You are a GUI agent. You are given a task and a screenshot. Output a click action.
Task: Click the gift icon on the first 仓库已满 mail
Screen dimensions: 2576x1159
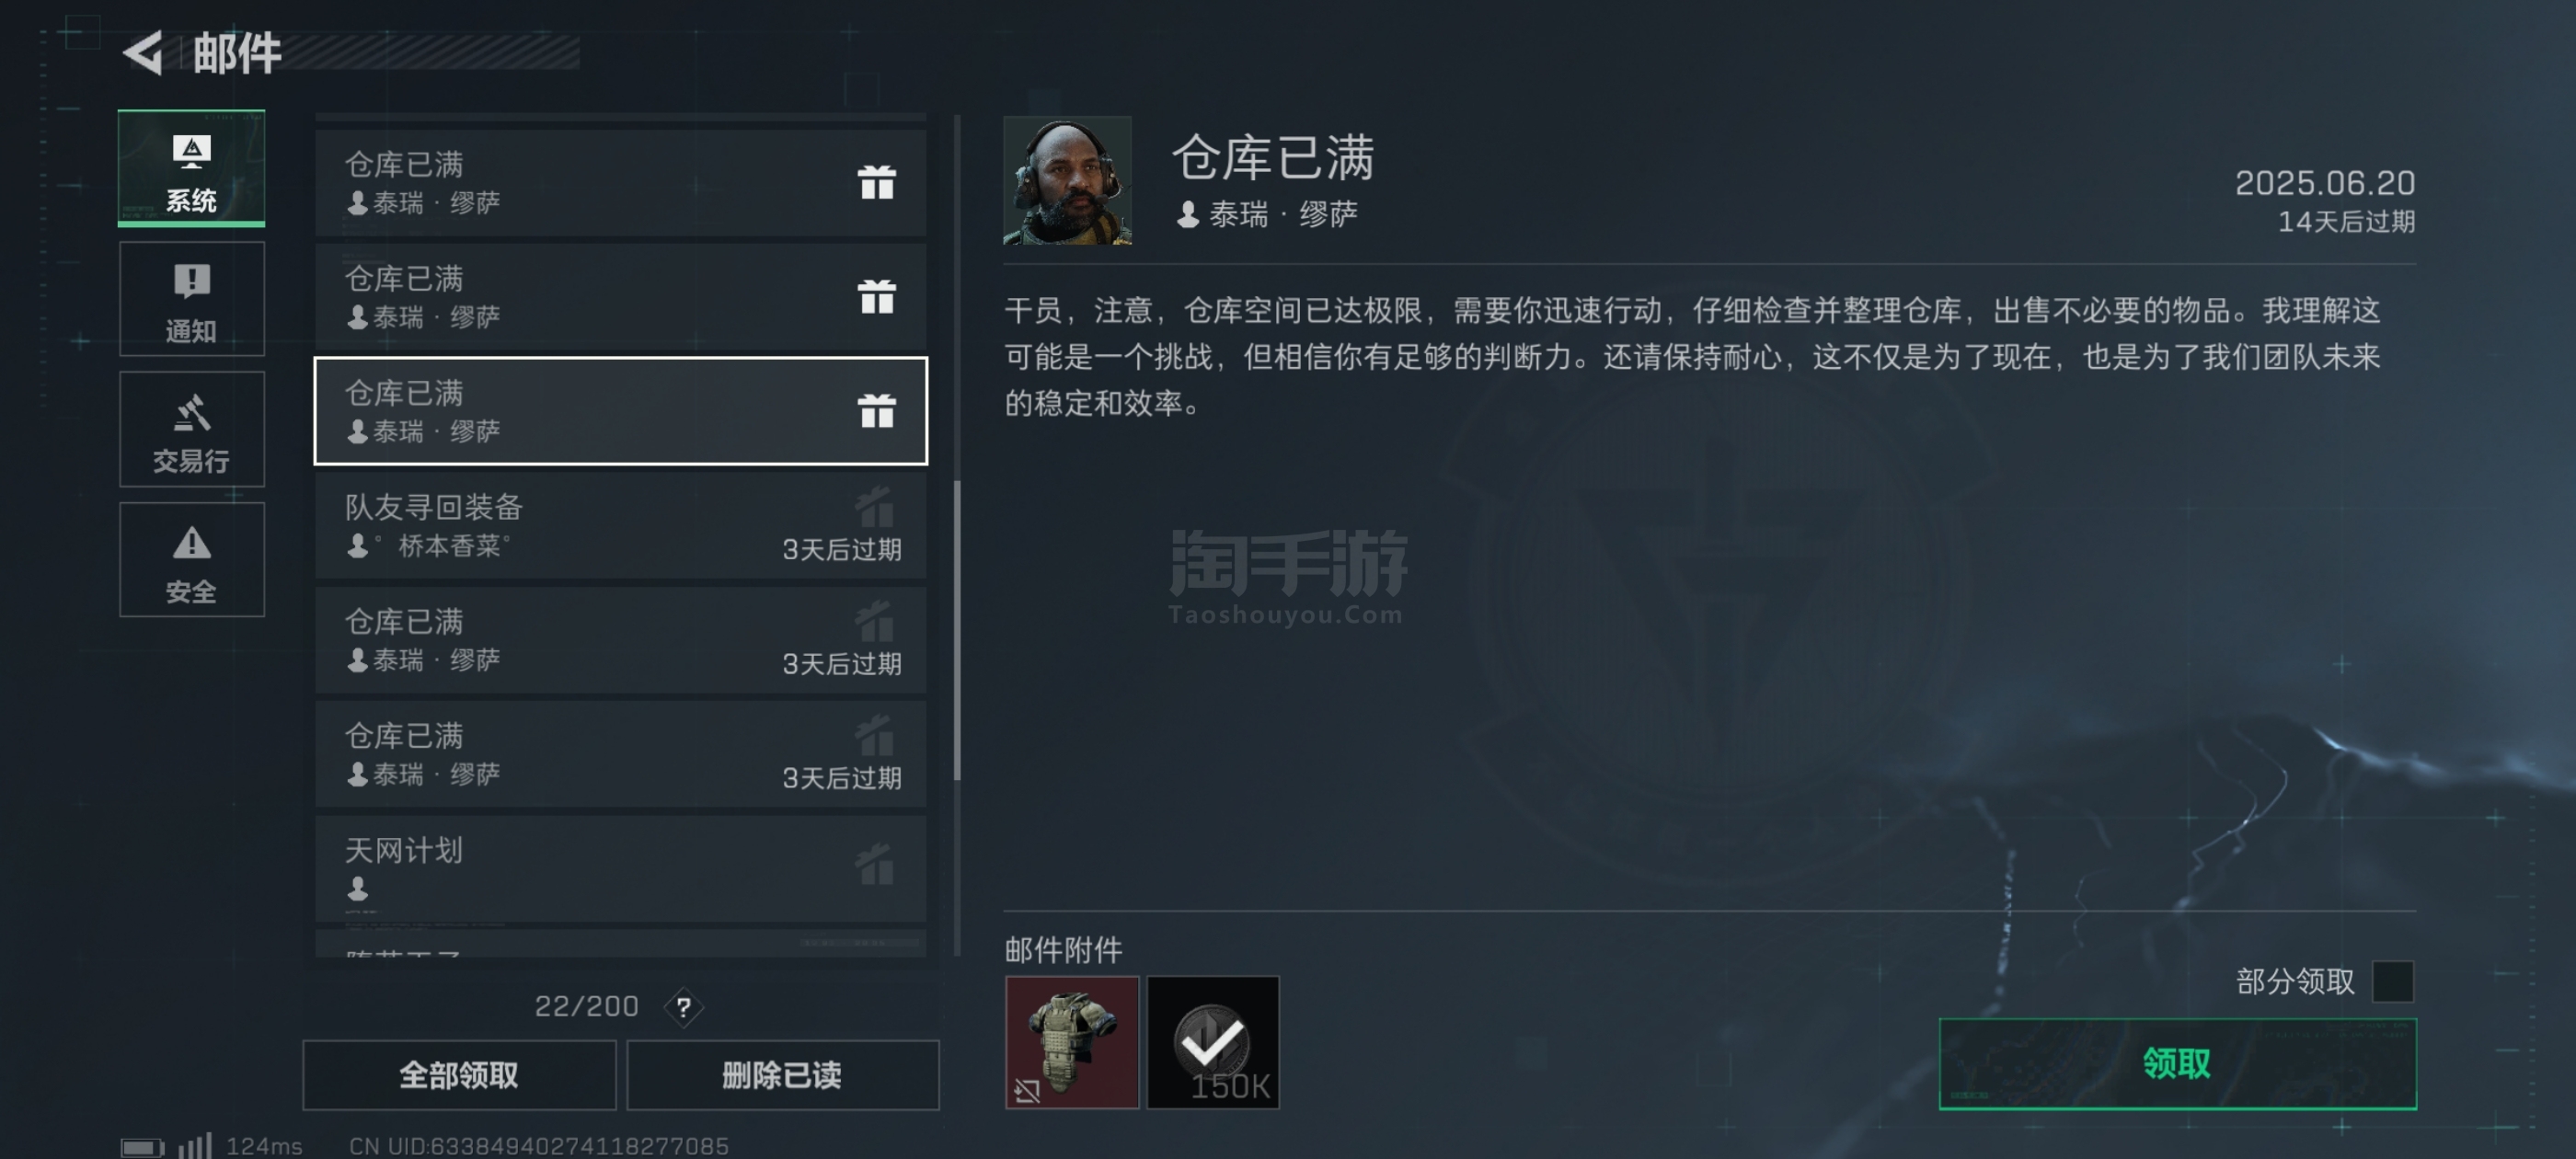pos(876,182)
